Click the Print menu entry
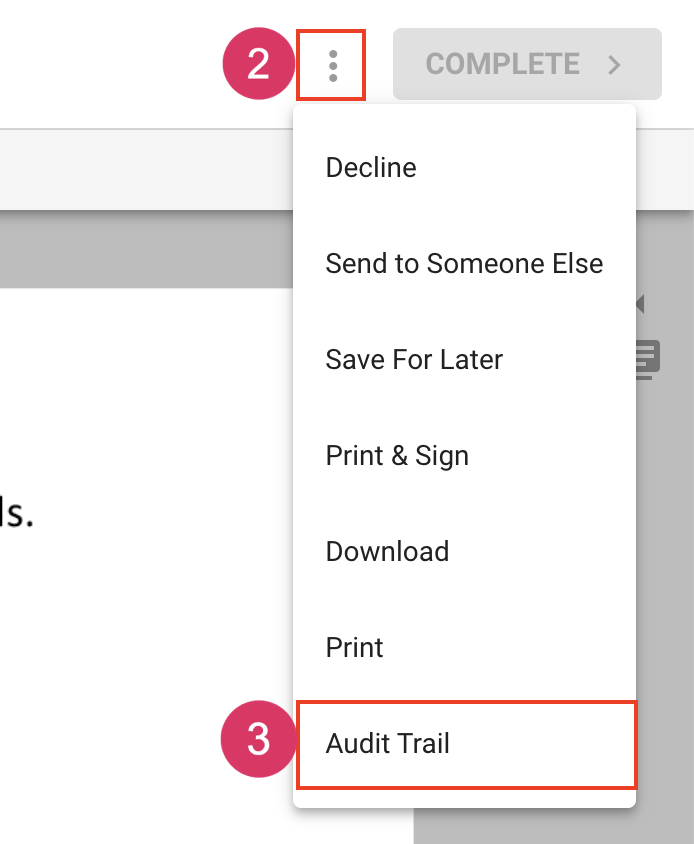Viewport: 694px width, 844px height. (354, 647)
